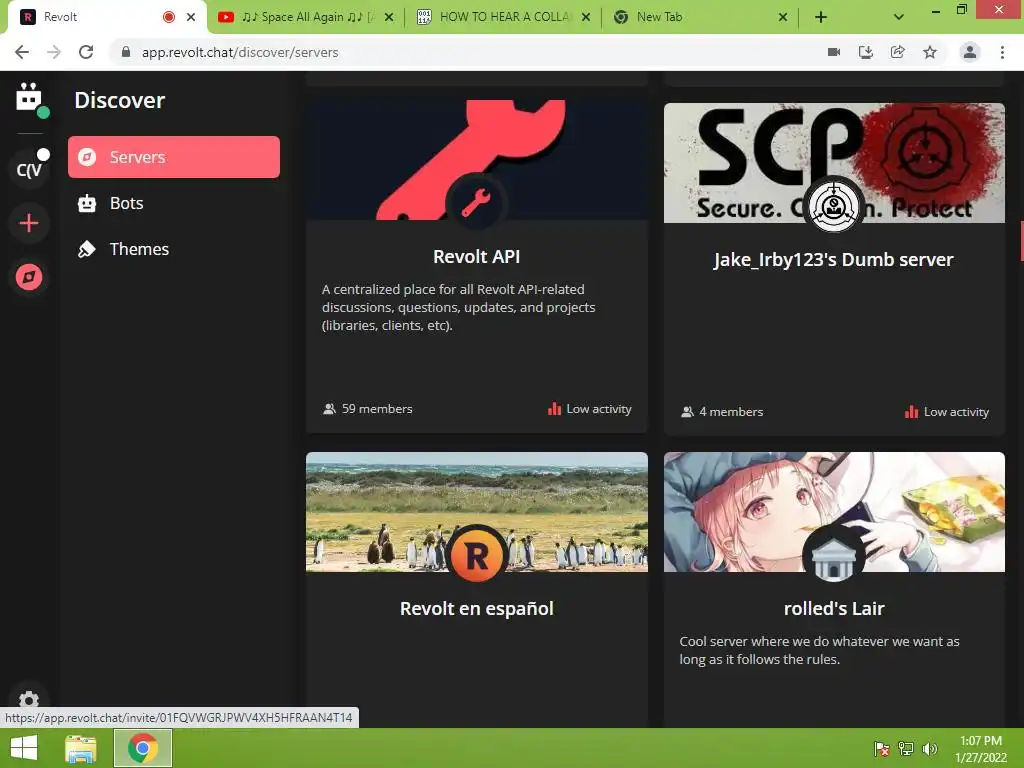Reload the current page
Image resolution: width=1024 pixels, height=768 pixels.
tap(86, 52)
